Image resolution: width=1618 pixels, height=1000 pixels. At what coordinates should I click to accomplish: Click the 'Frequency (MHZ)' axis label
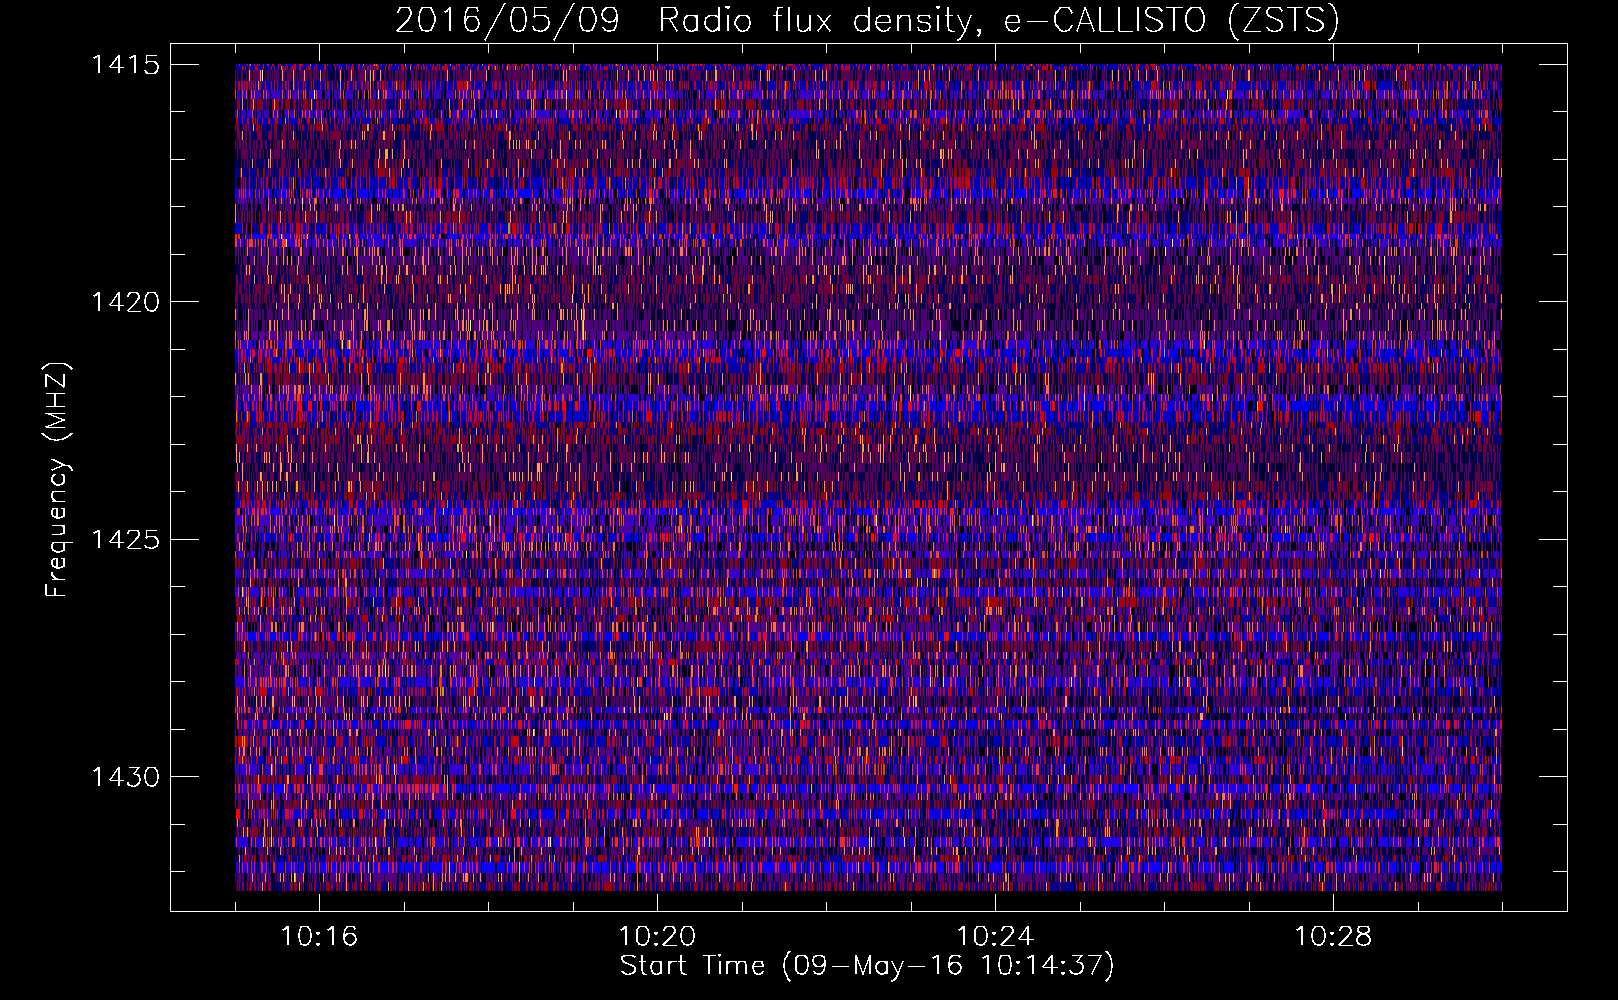(58, 480)
